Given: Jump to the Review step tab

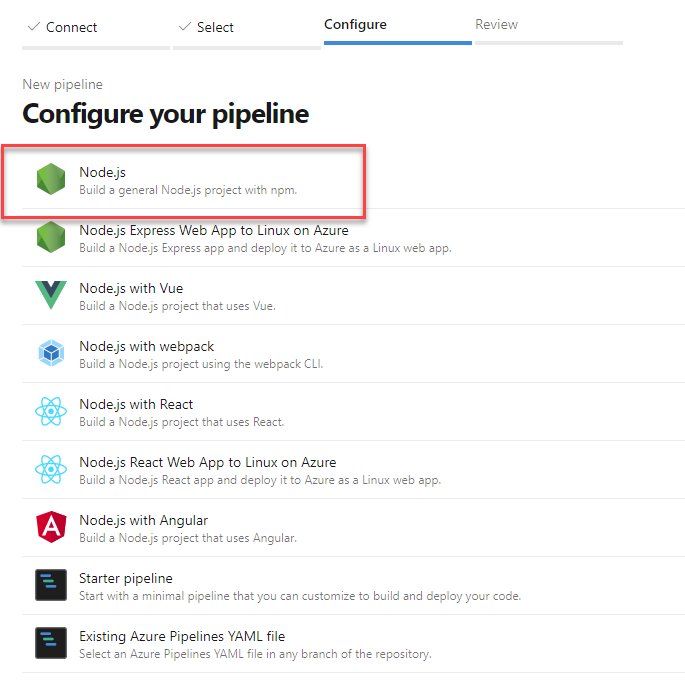Looking at the screenshot, I should pos(497,25).
